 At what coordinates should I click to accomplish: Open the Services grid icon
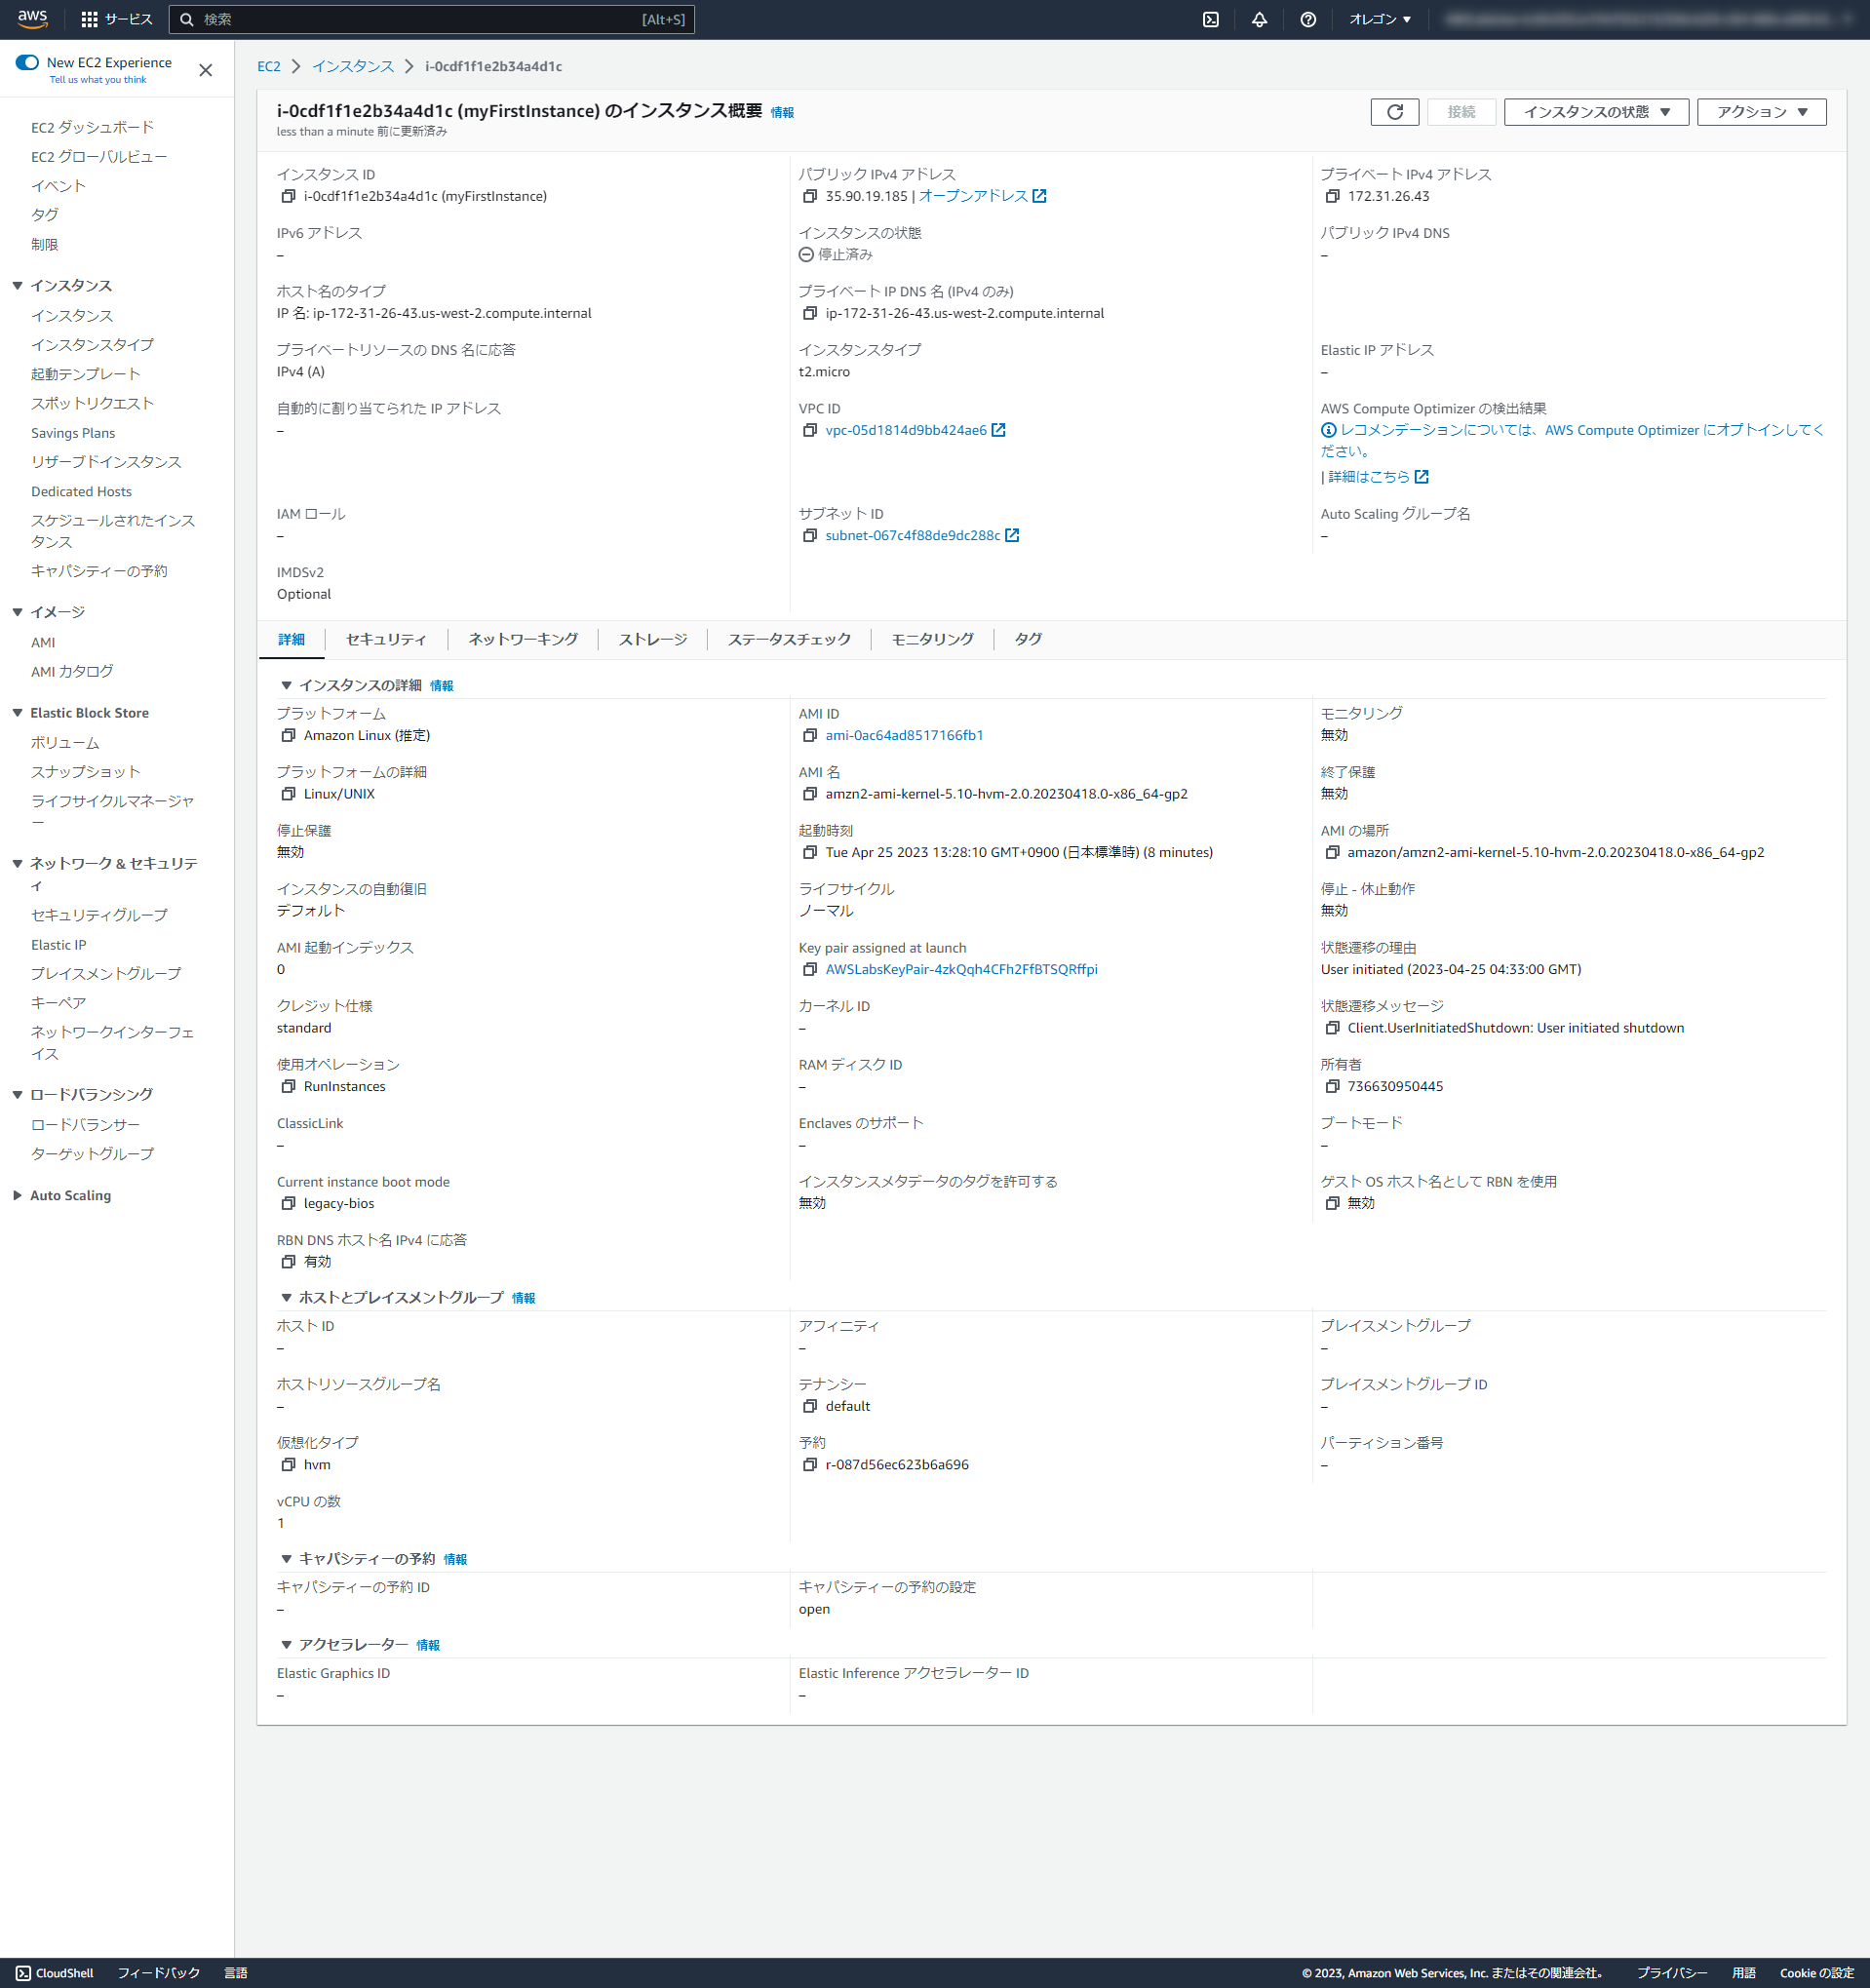[88, 18]
